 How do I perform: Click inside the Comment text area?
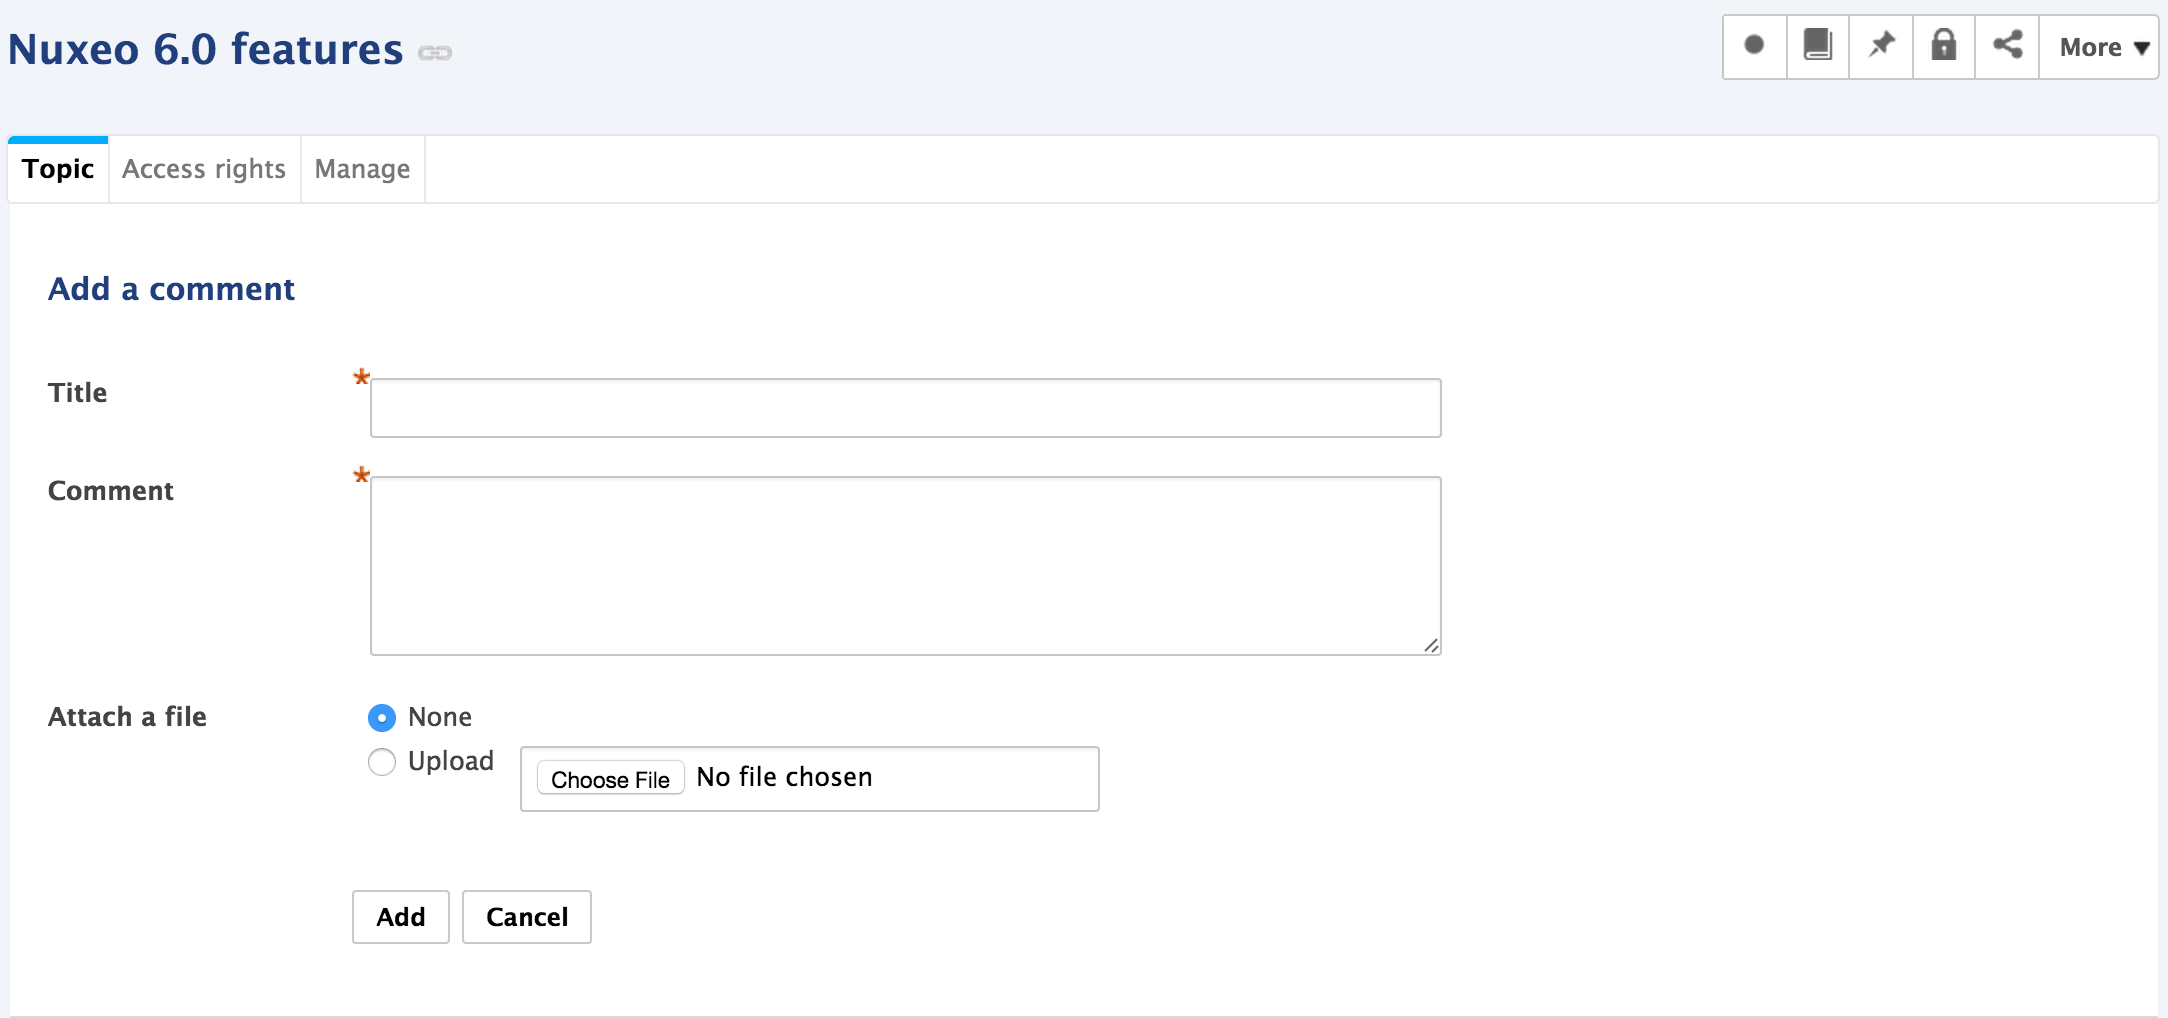tap(906, 566)
